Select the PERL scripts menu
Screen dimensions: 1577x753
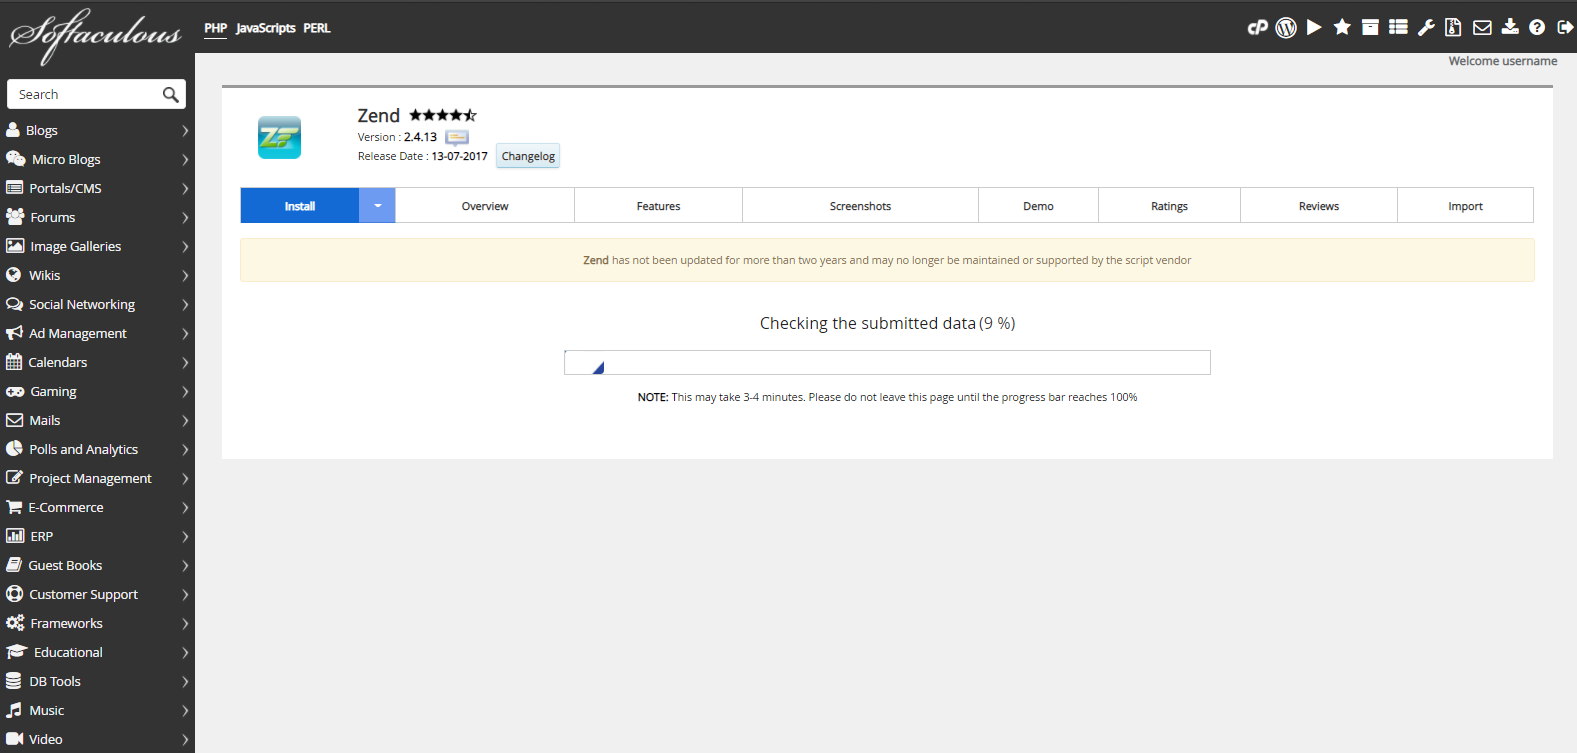[317, 28]
